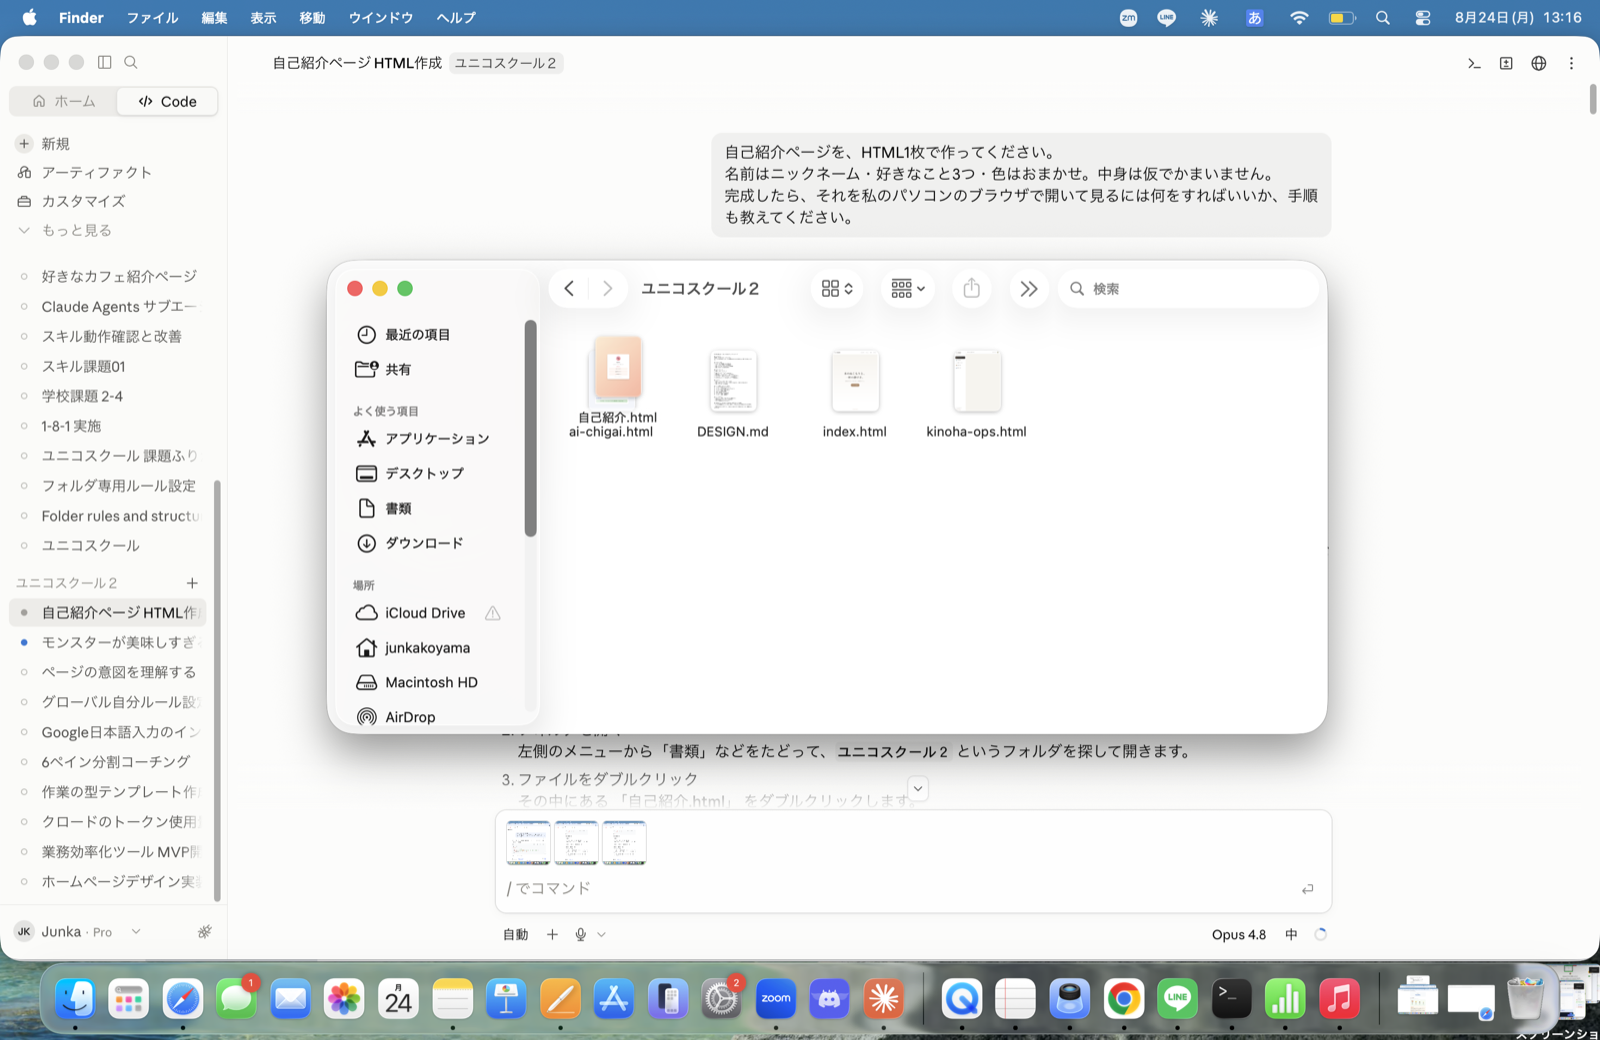Toggle the sidebar panel icon in Claude

(x=104, y=62)
